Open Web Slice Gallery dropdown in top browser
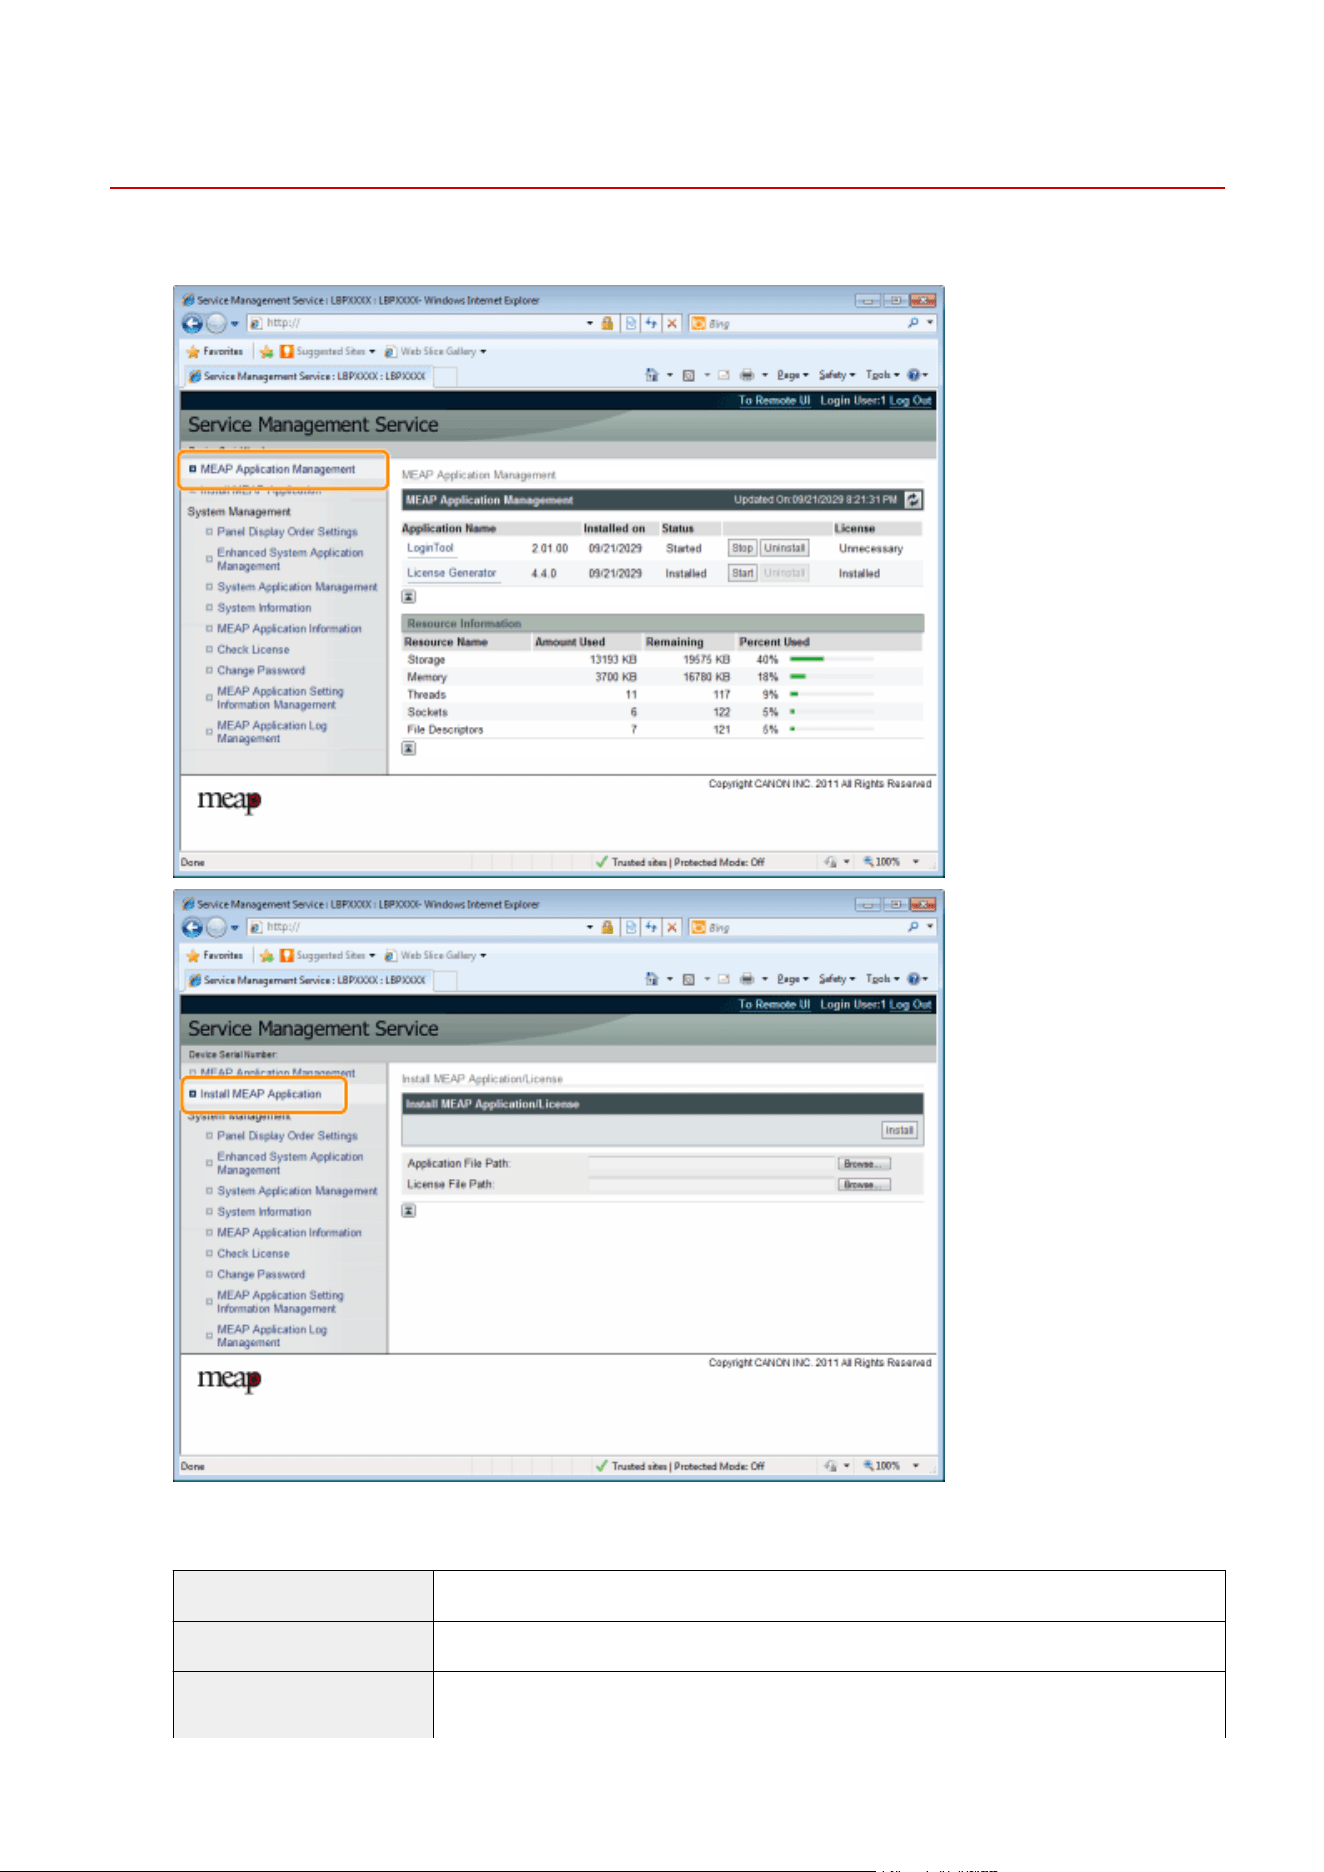 [x=436, y=351]
